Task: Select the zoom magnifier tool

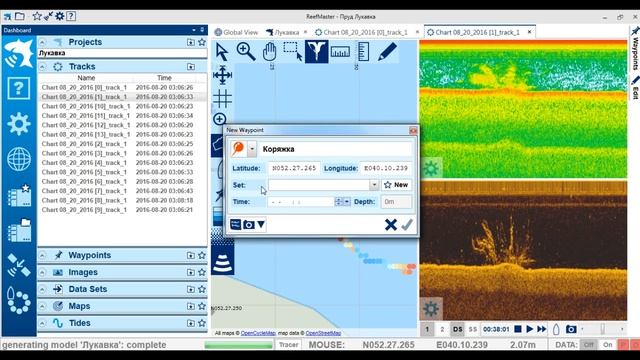Action: 246,52
